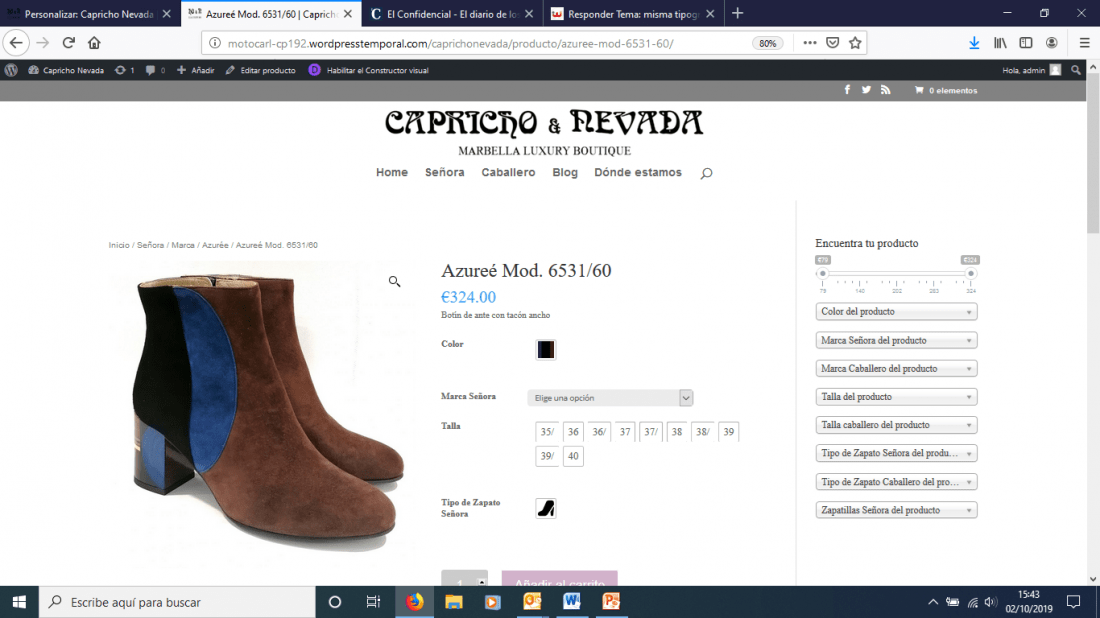Viewport: 1100px width, 618px height.
Task: Select size 40 option
Action: pos(573,456)
